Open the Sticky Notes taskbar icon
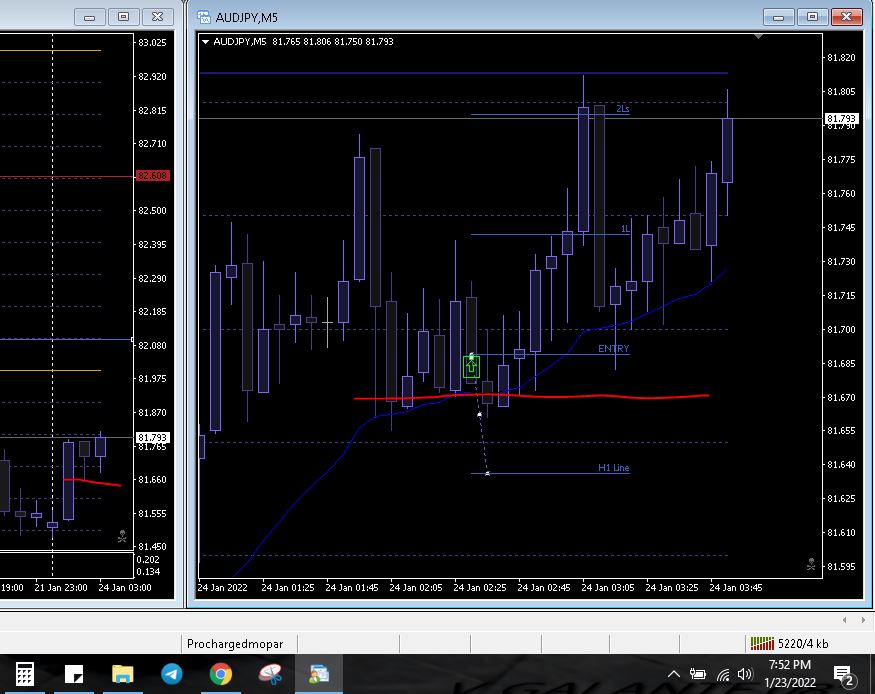The image size is (875, 694). (x=74, y=674)
